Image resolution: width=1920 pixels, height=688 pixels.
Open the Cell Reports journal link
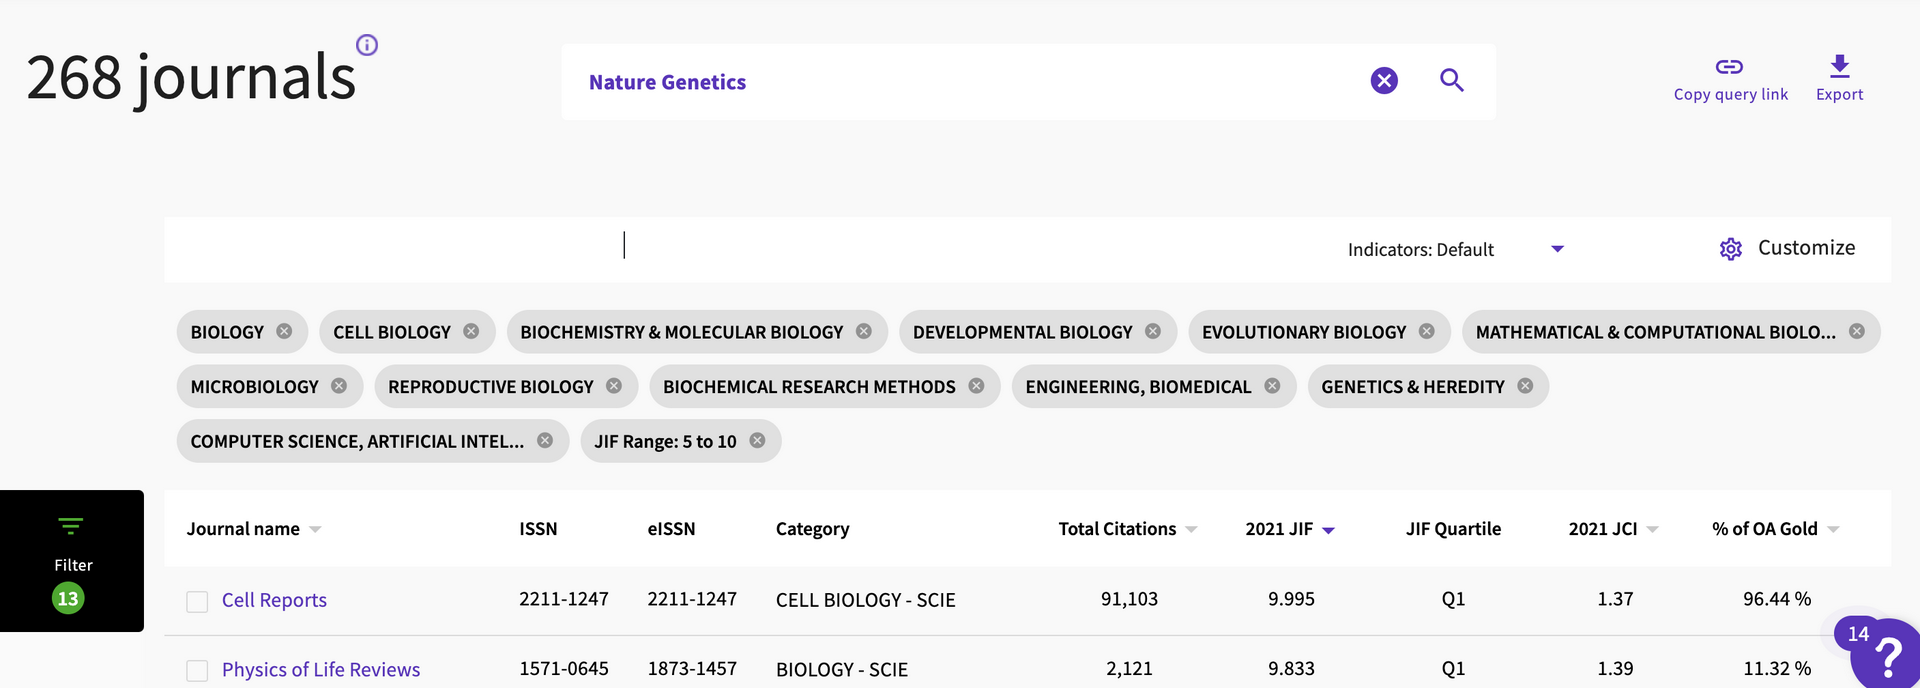pyautogui.click(x=274, y=600)
